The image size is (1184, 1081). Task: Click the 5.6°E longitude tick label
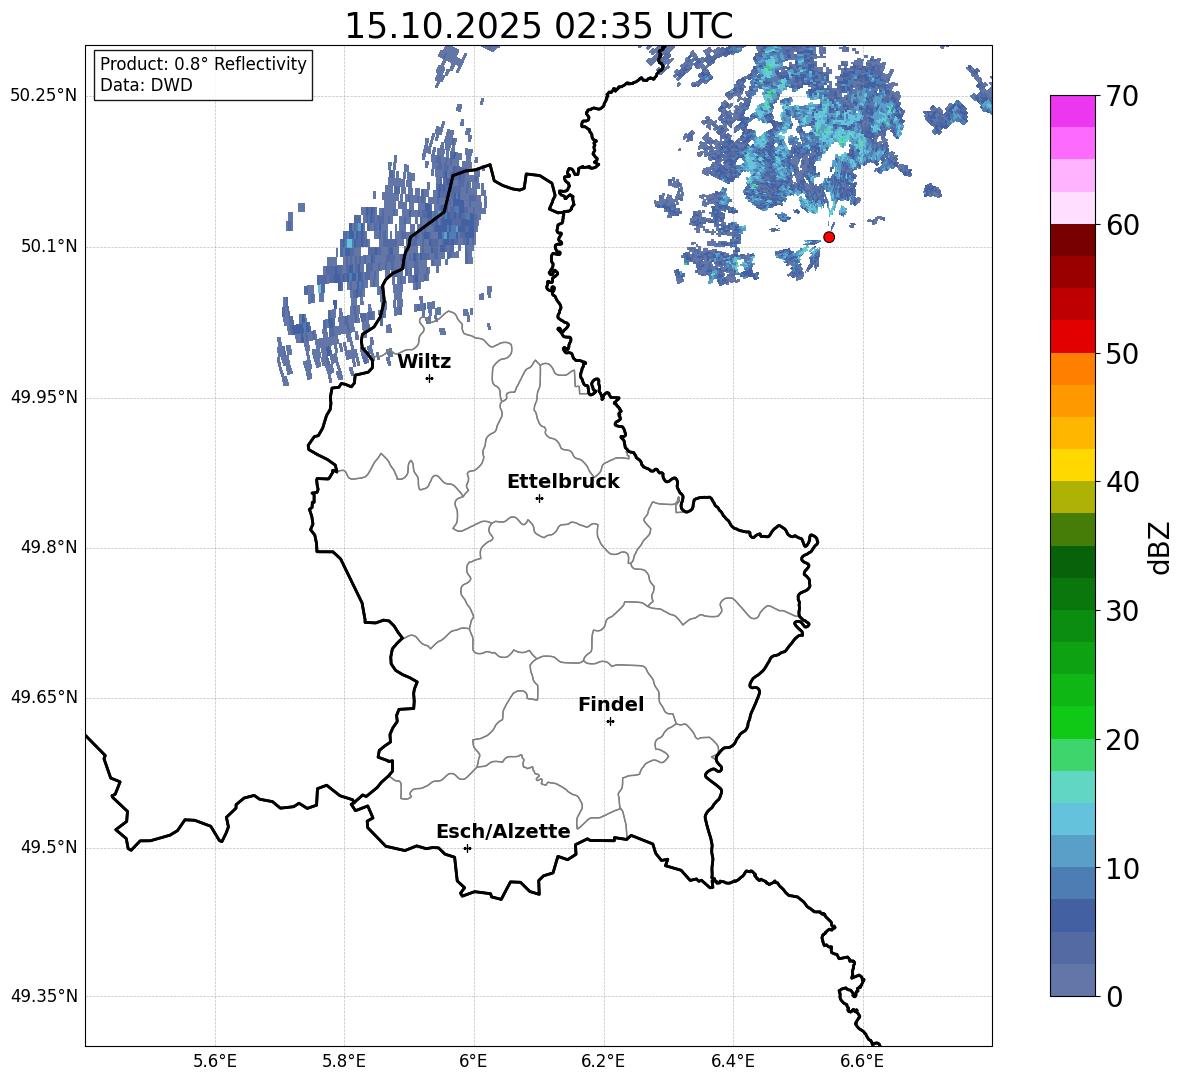pyautogui.click(x=215, y=1061)
